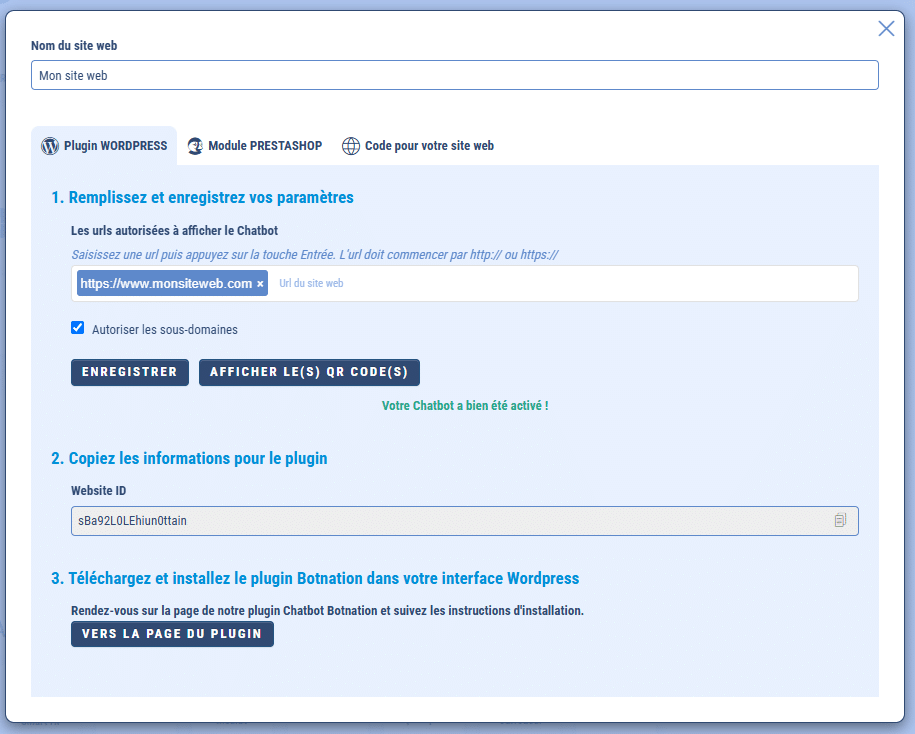Select the 'Code pour votre site web' tab
Viewport: 915px width, 734px height.
[x=429, y=146]
